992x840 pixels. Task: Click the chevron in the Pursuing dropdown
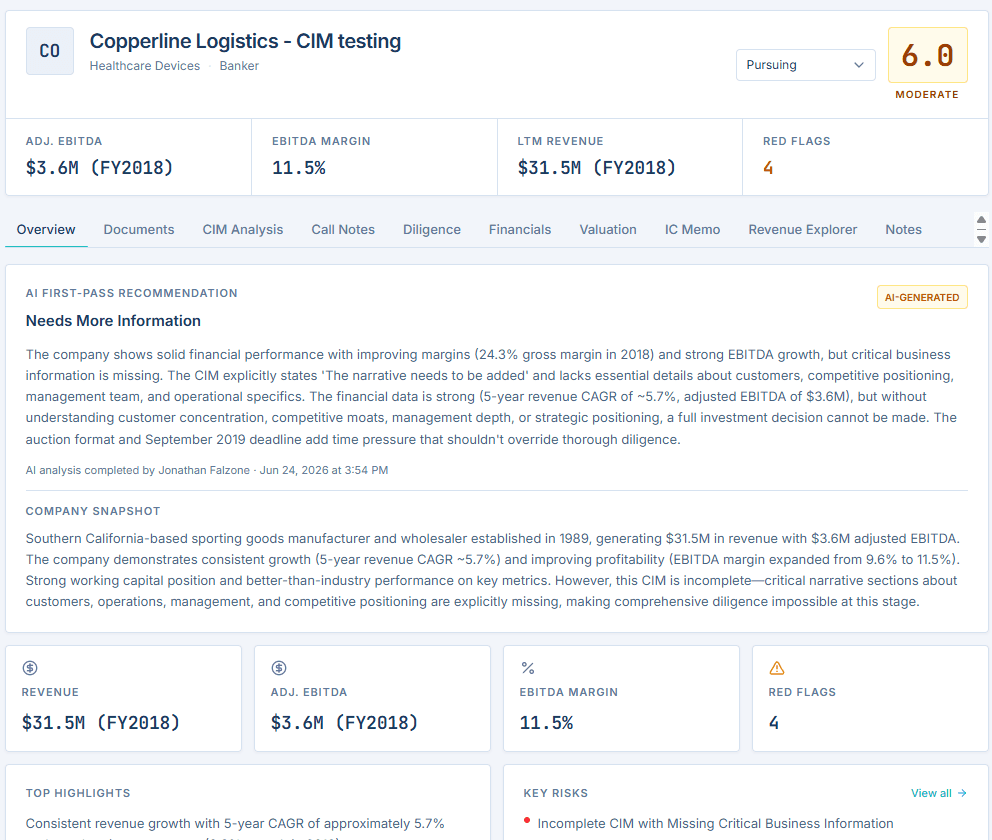(x=859, y=65)
